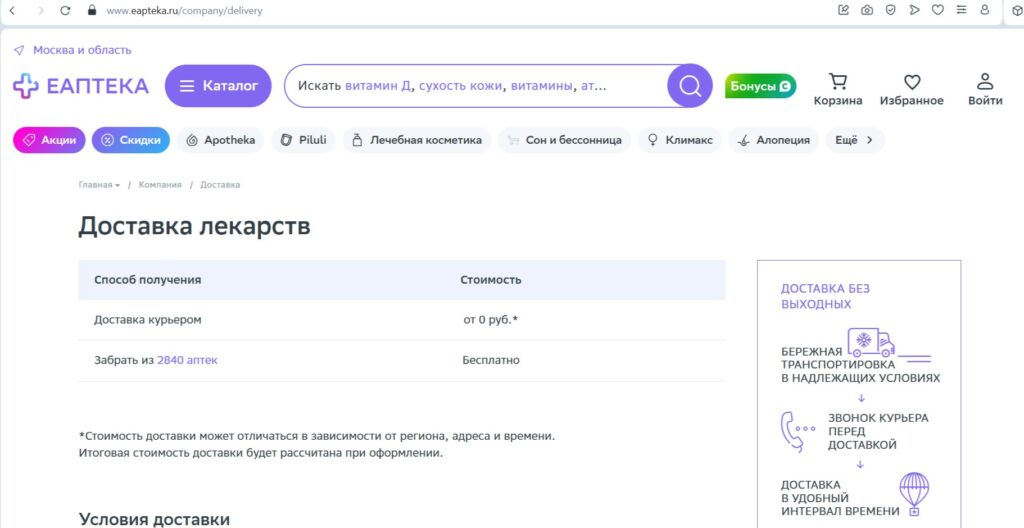This screenshot has height=528, width=1024.
Task: Reload the page in browser
Action: 65,10
